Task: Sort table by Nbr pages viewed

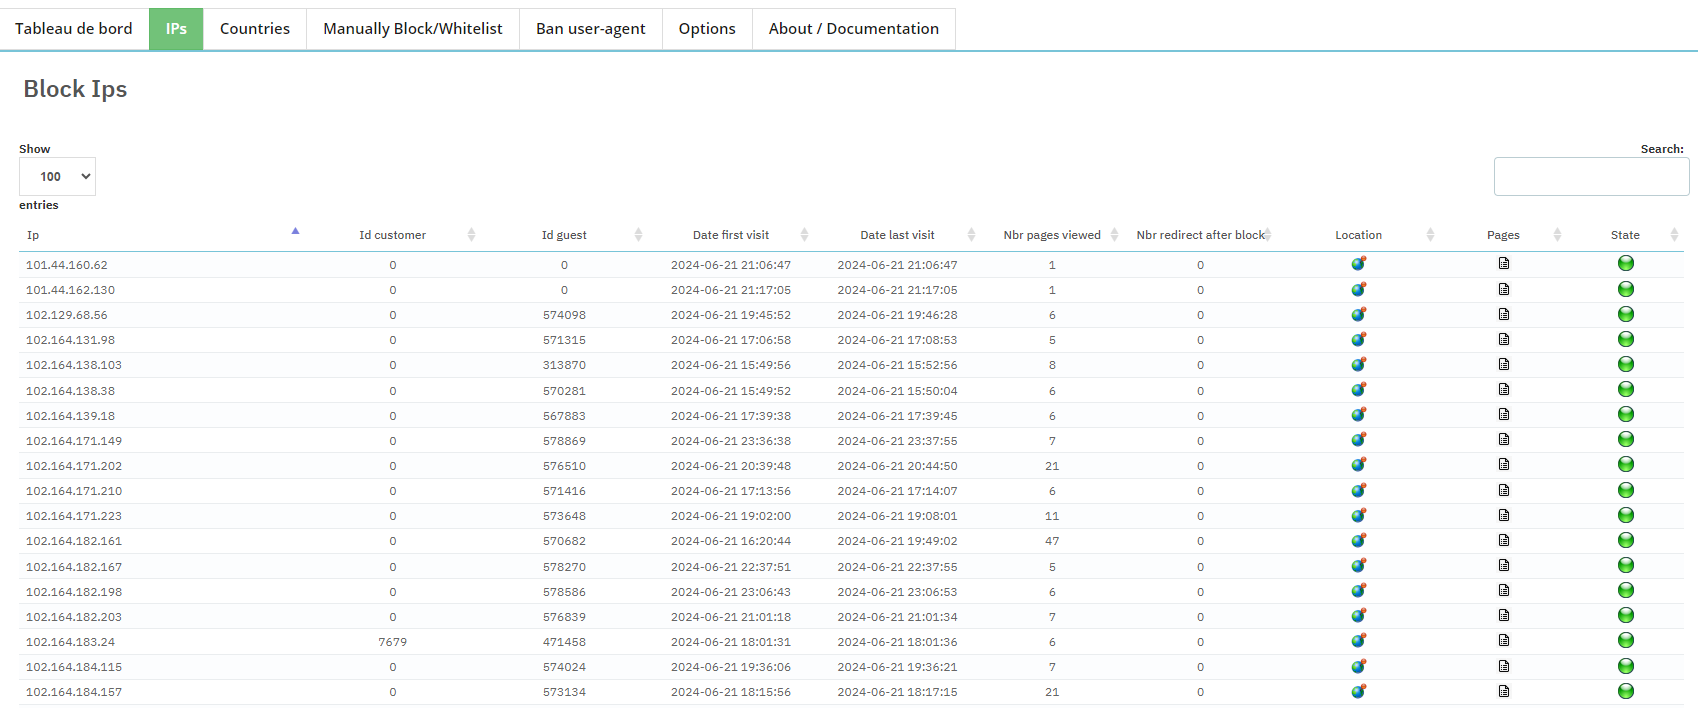Action: (x=1052, y=235)
